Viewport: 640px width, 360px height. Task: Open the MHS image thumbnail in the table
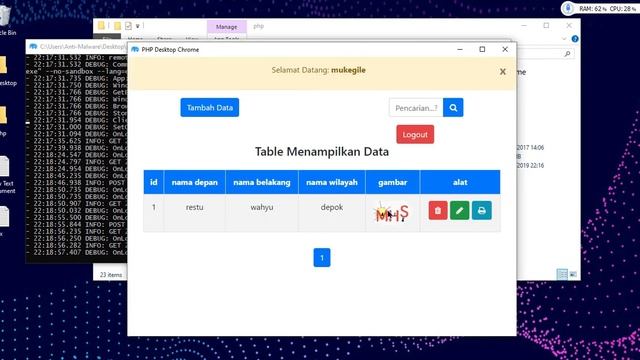(391, 213)
